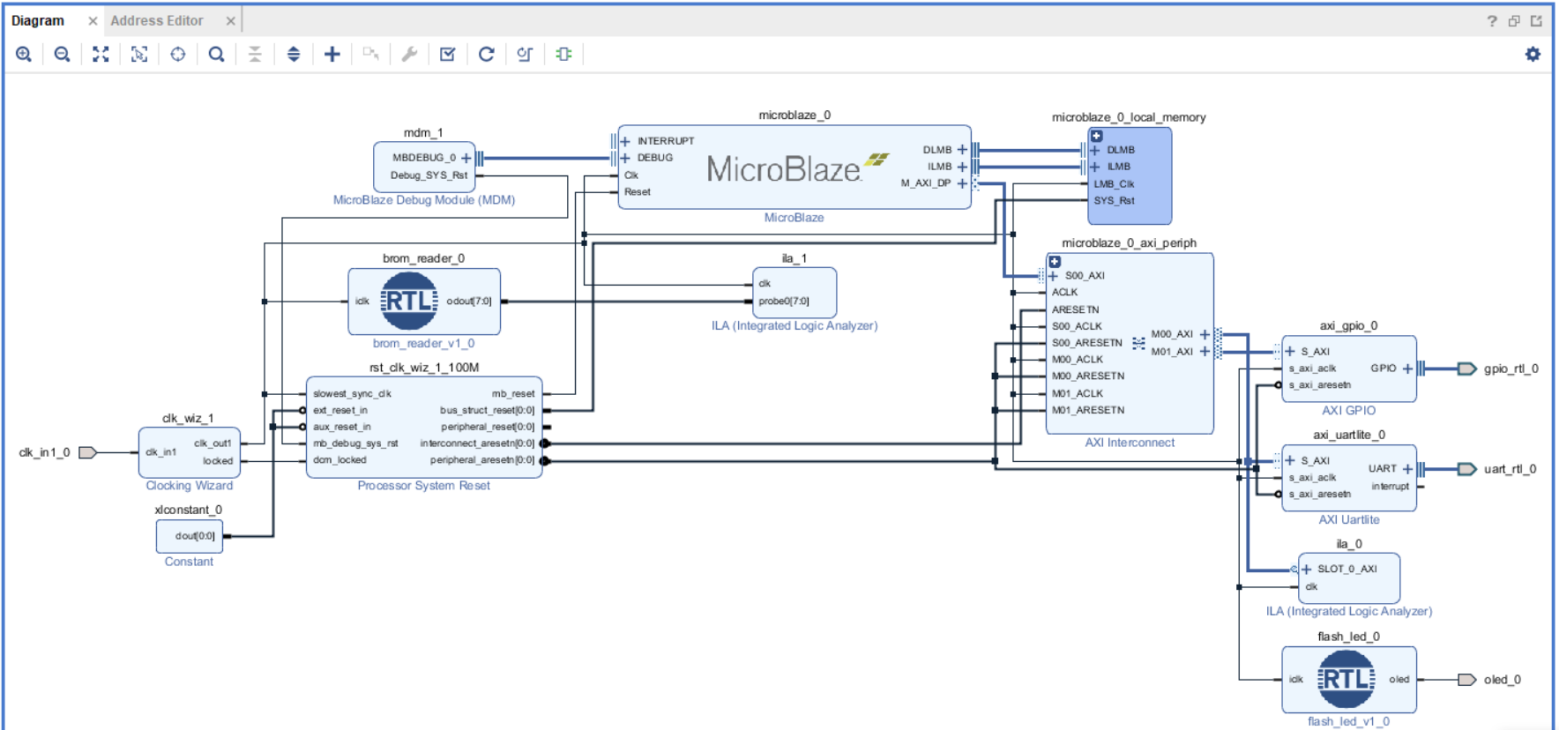Click the 'AXI GPIO' label
Viewport: 1559px width, 730px height.
[x=1349, y=411]
